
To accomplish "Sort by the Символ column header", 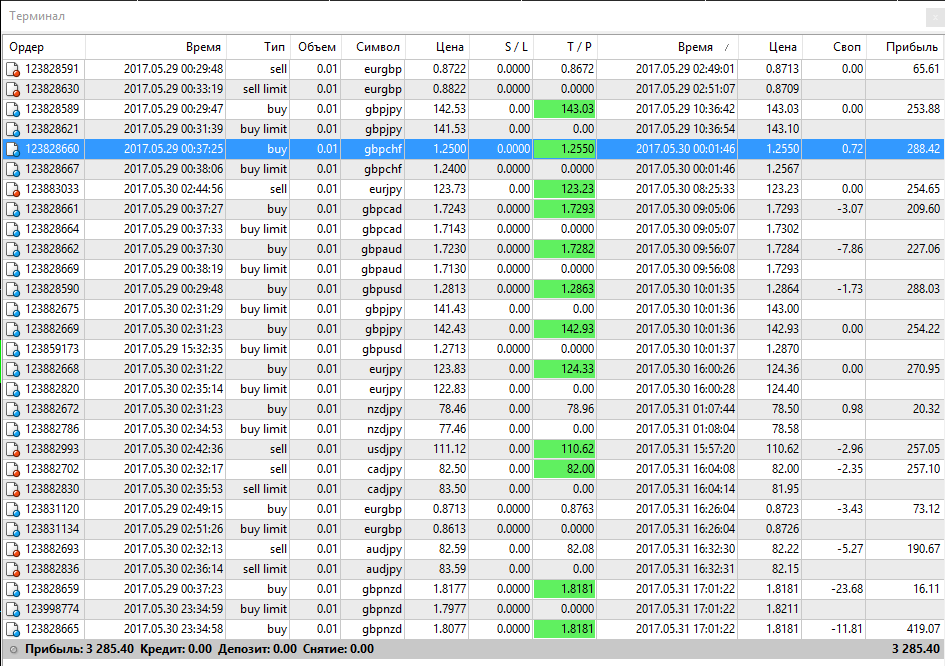I will click(x=373, y=47).
